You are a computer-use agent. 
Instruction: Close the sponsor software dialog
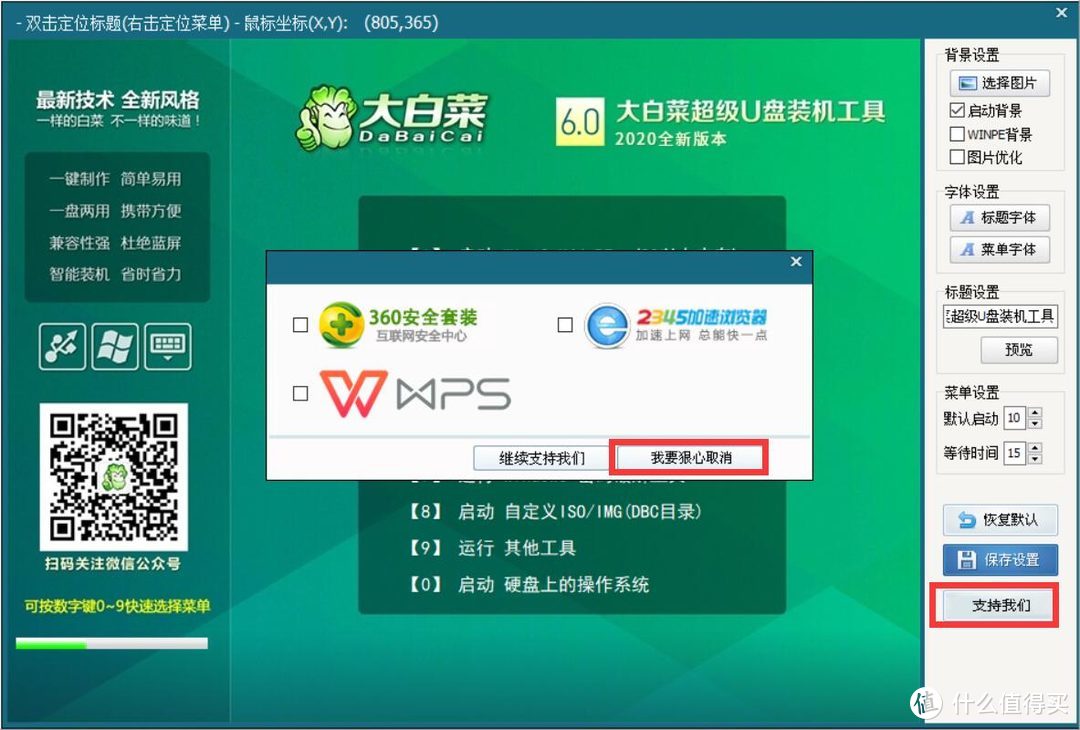796,262
